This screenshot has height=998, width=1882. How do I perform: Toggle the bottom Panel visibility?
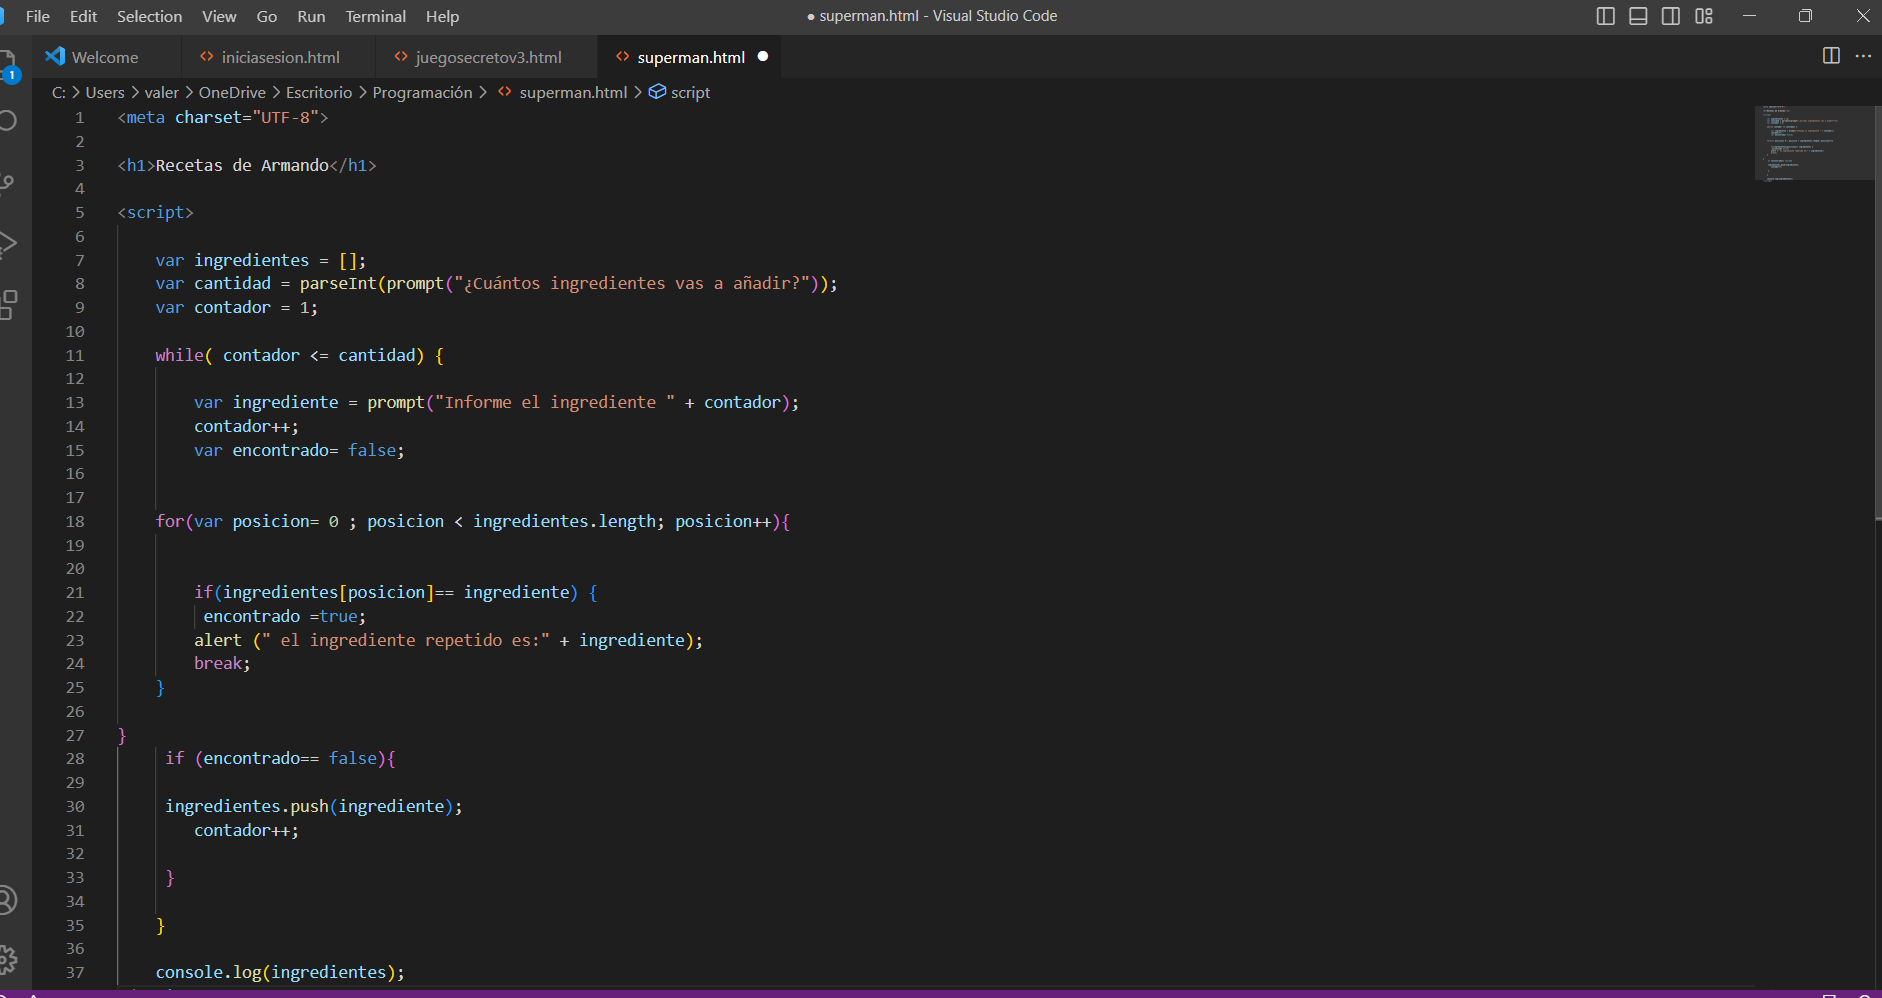(1638, 16)
